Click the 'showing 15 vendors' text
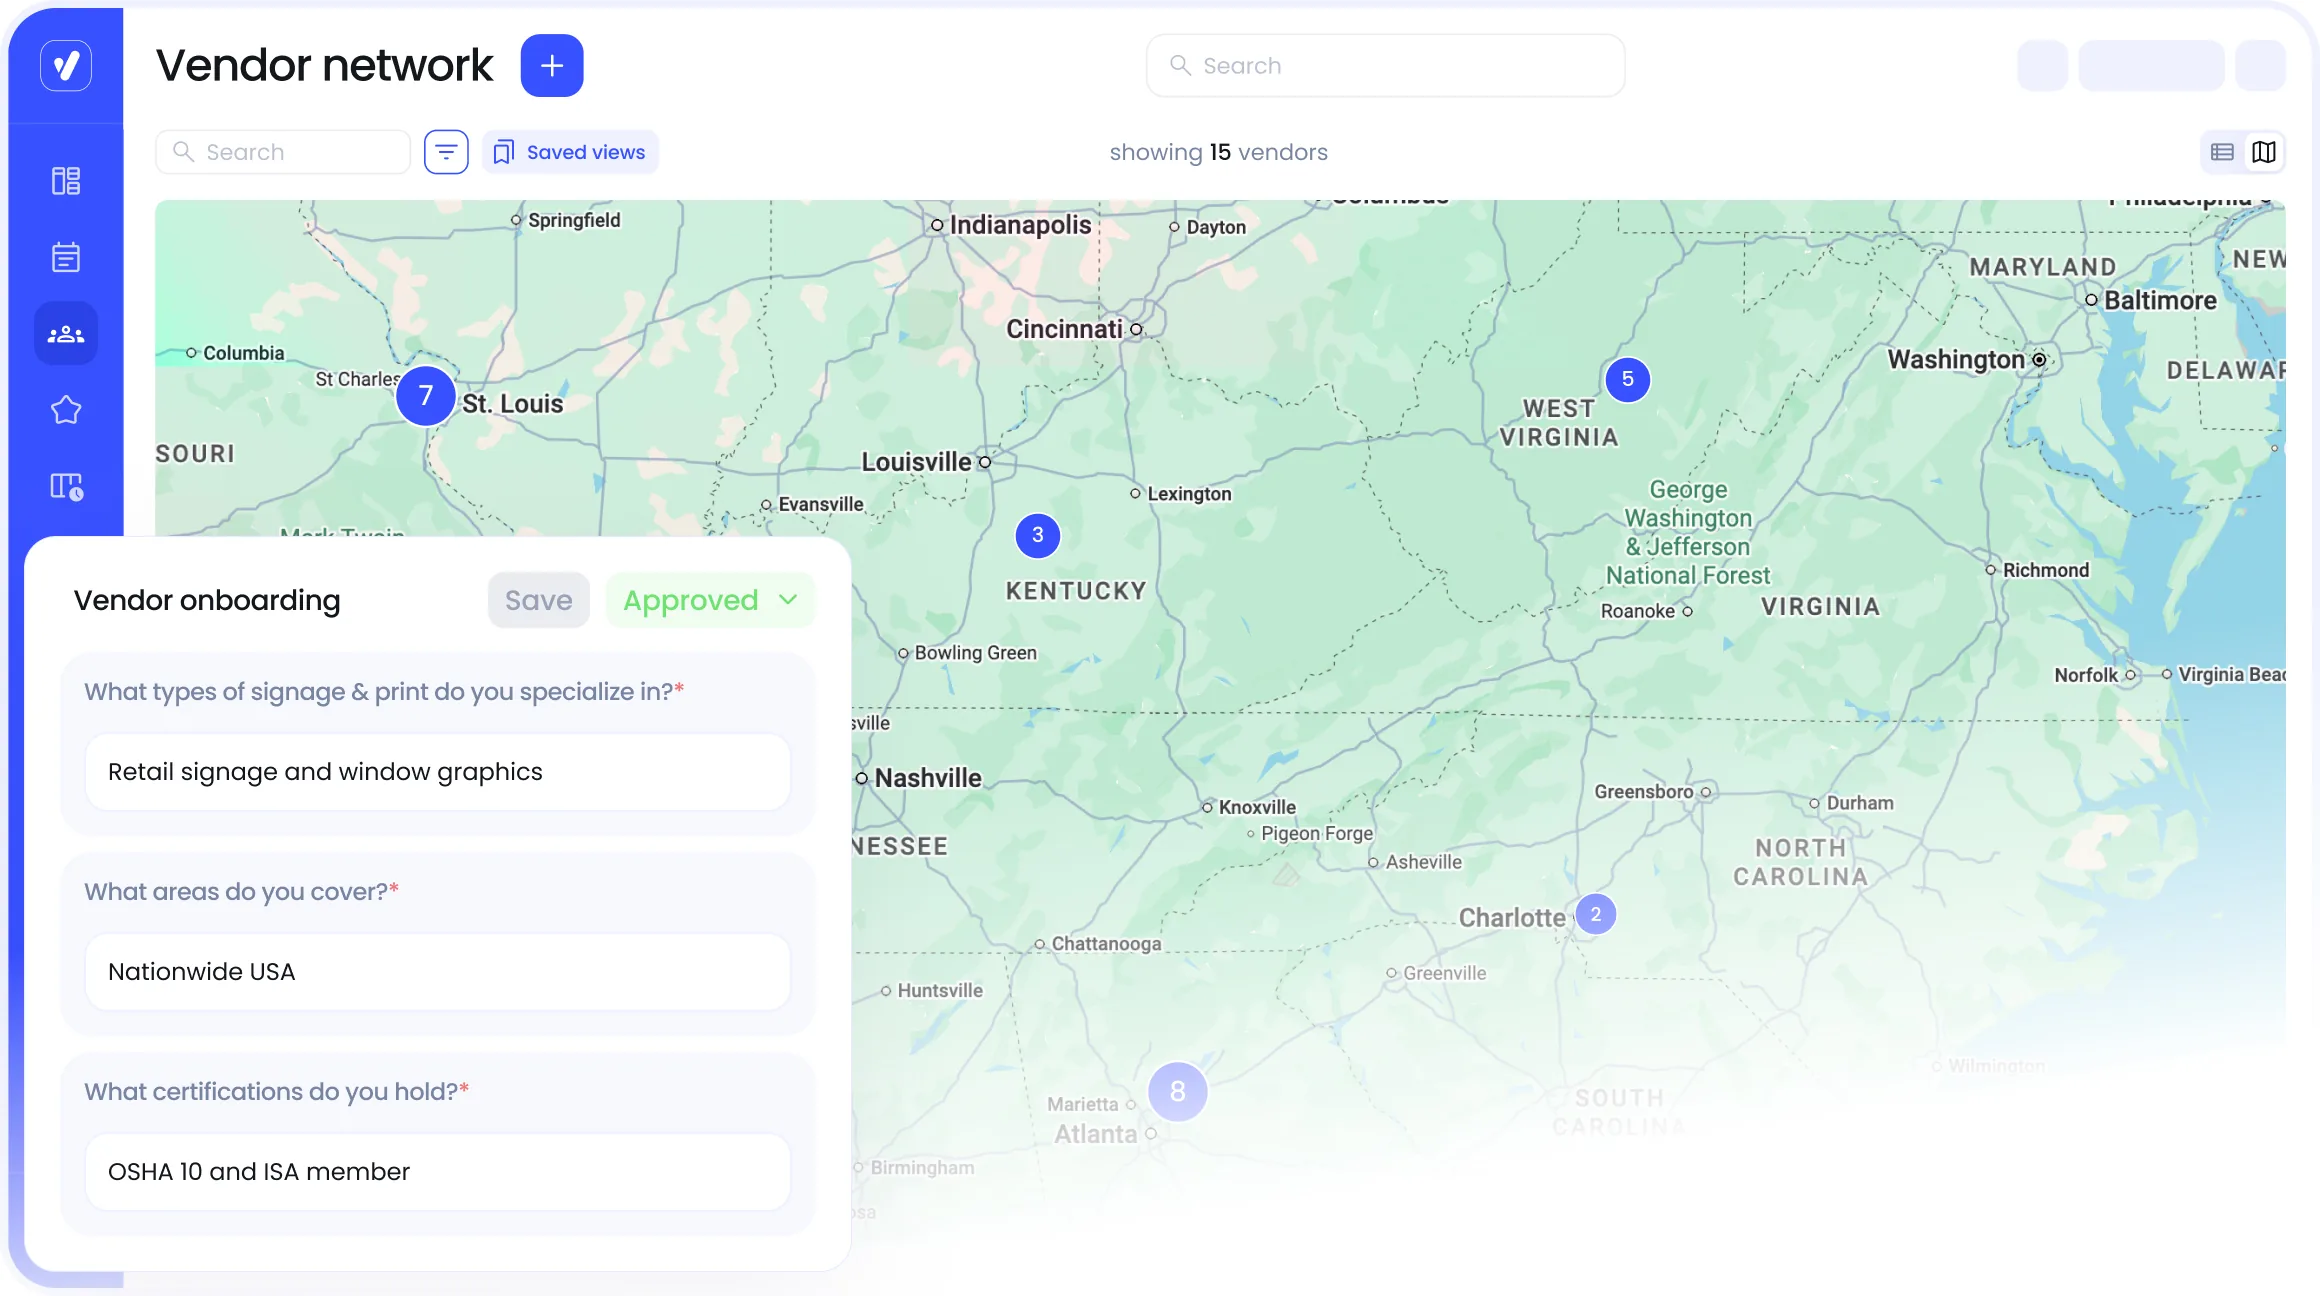Image resolution: width=2320 pixels, height=1296 pixels. [x=1218, y=152]
